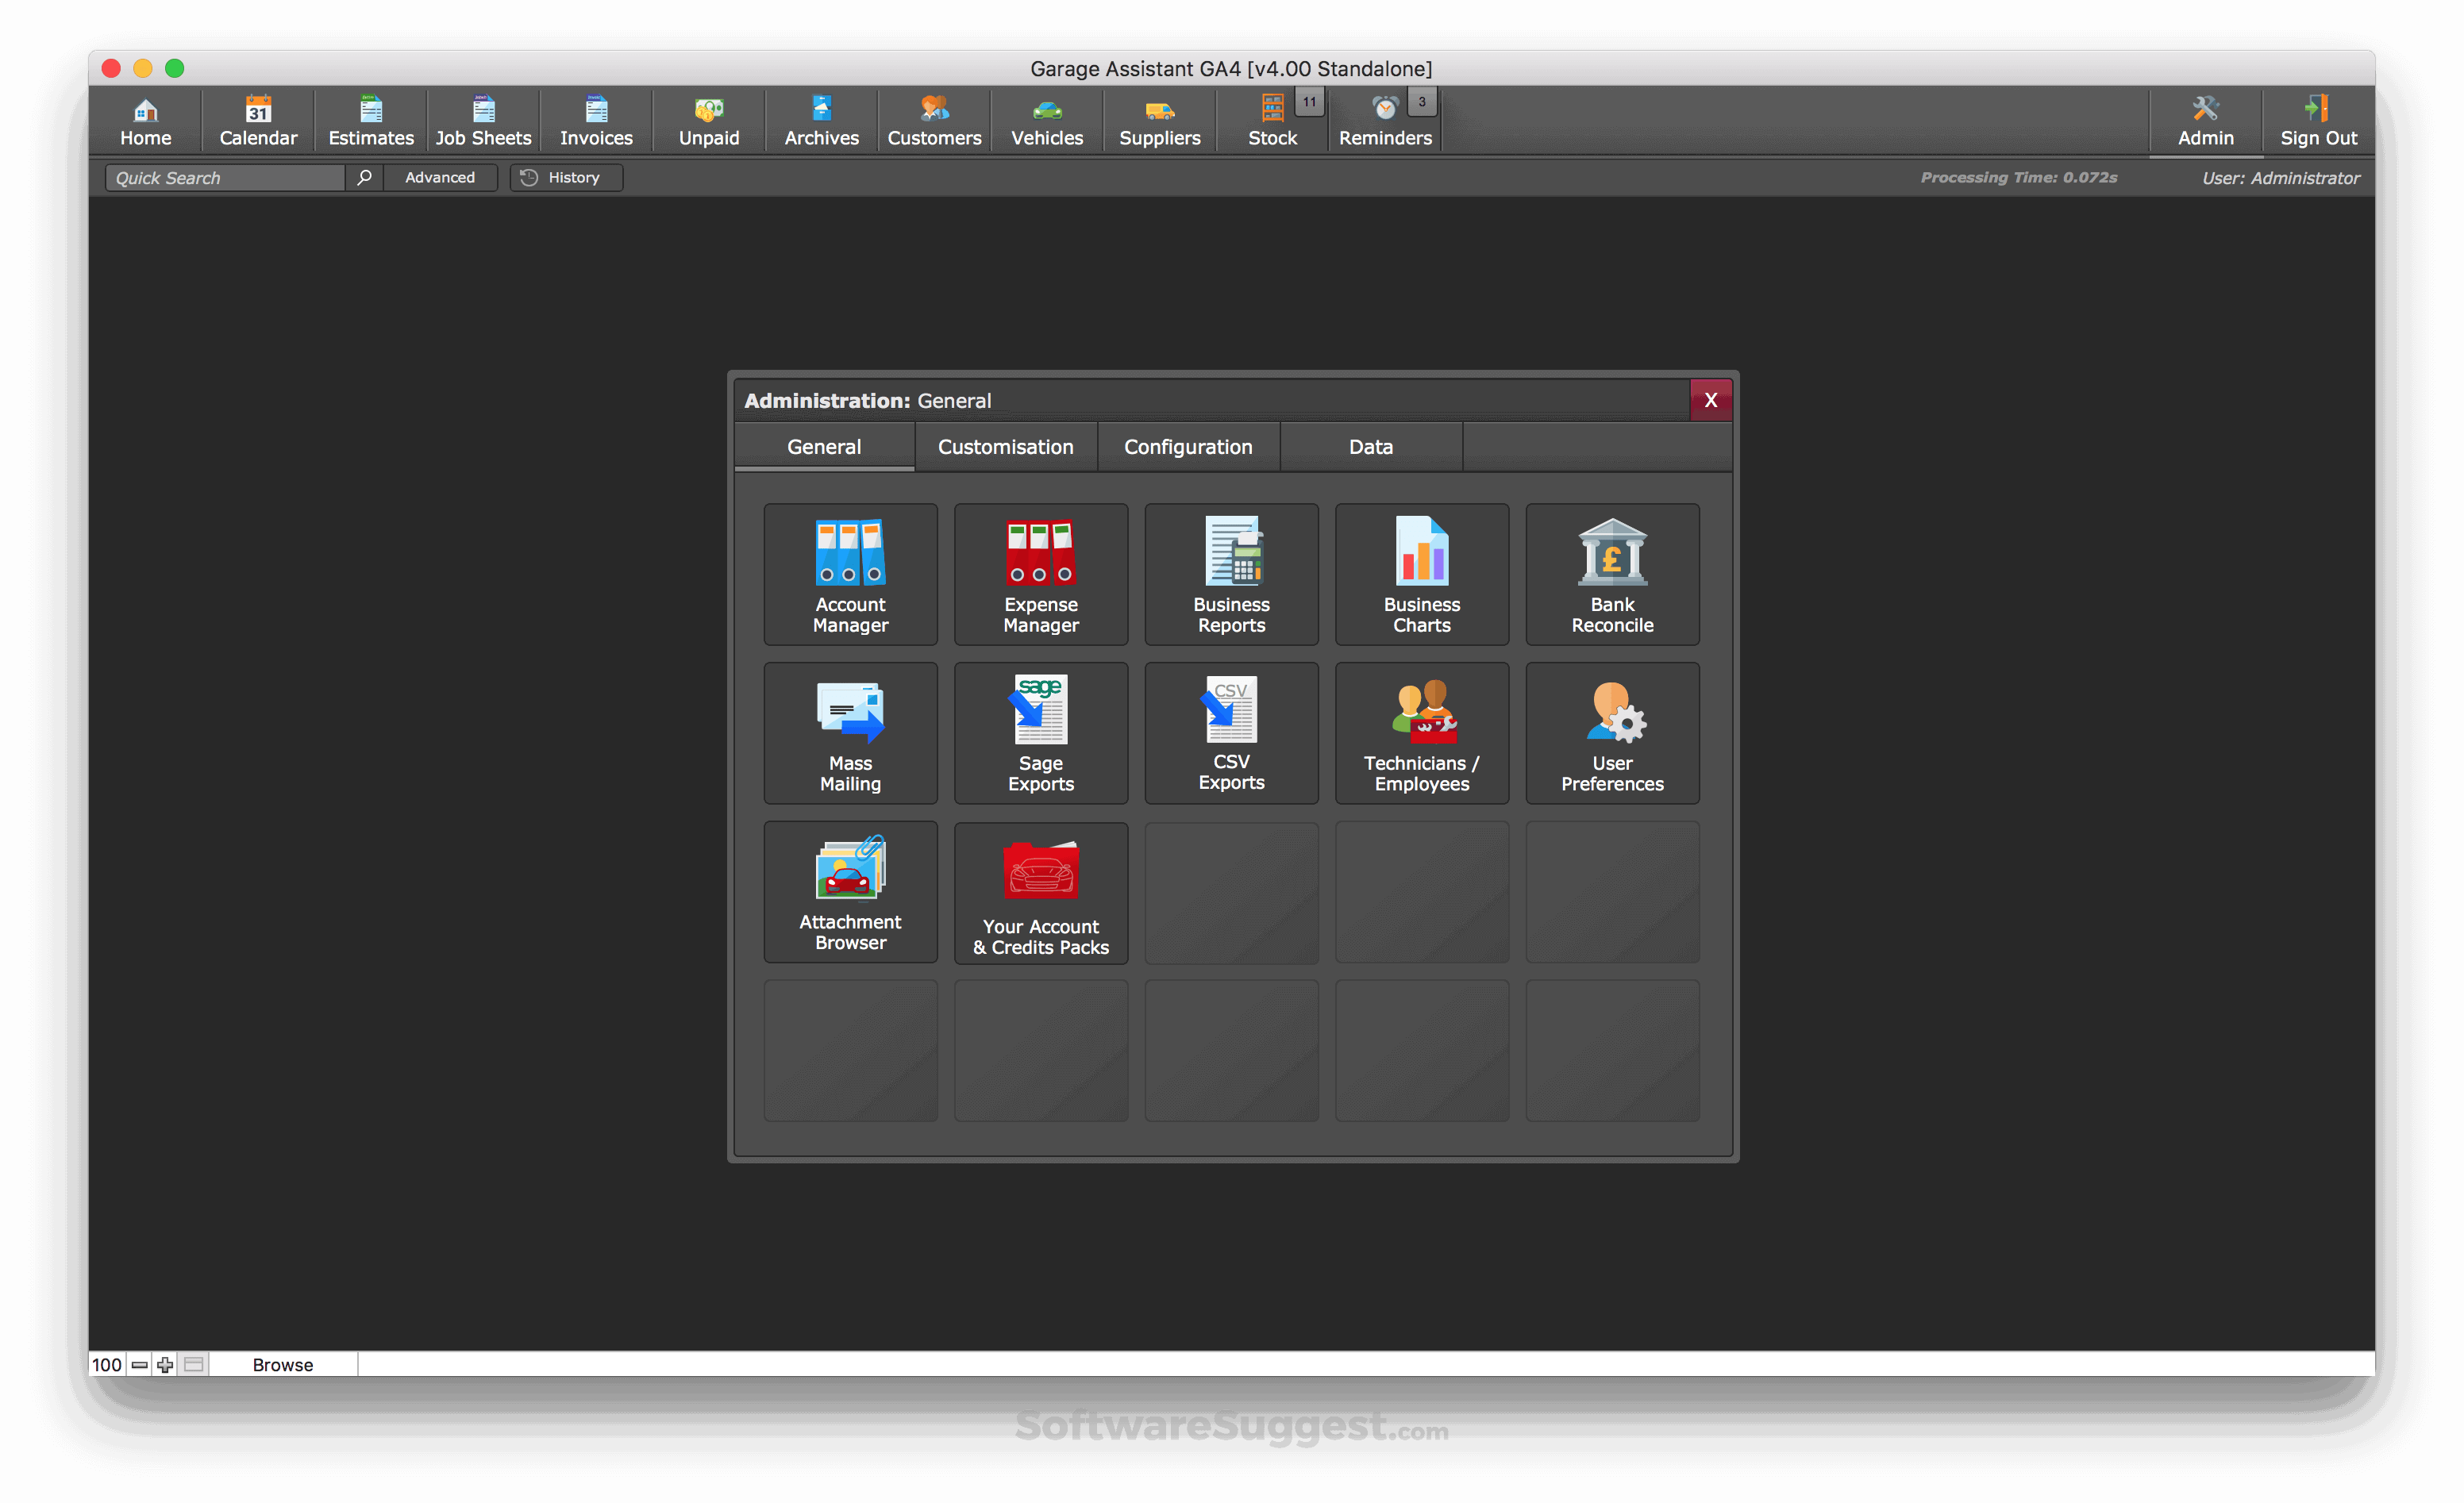Open Your Account & Credits Packs
The image size is (2464, 1503).
(1040, 892)
